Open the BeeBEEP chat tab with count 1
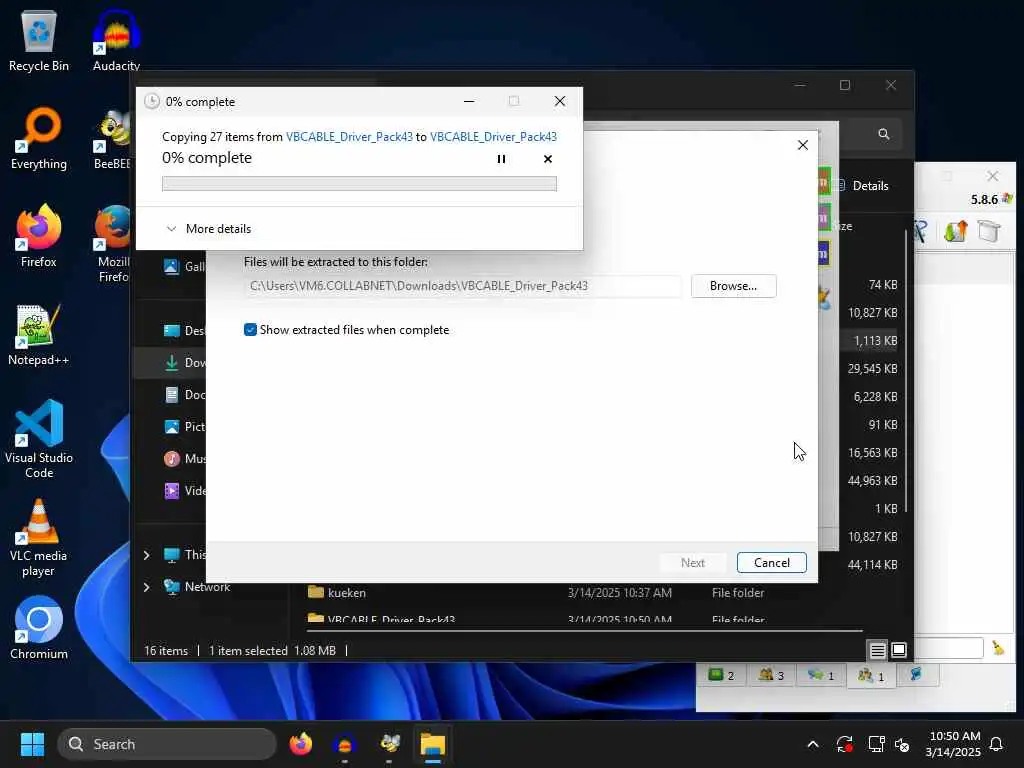Viewport: 1024px width, 768px height. [821, 675]
